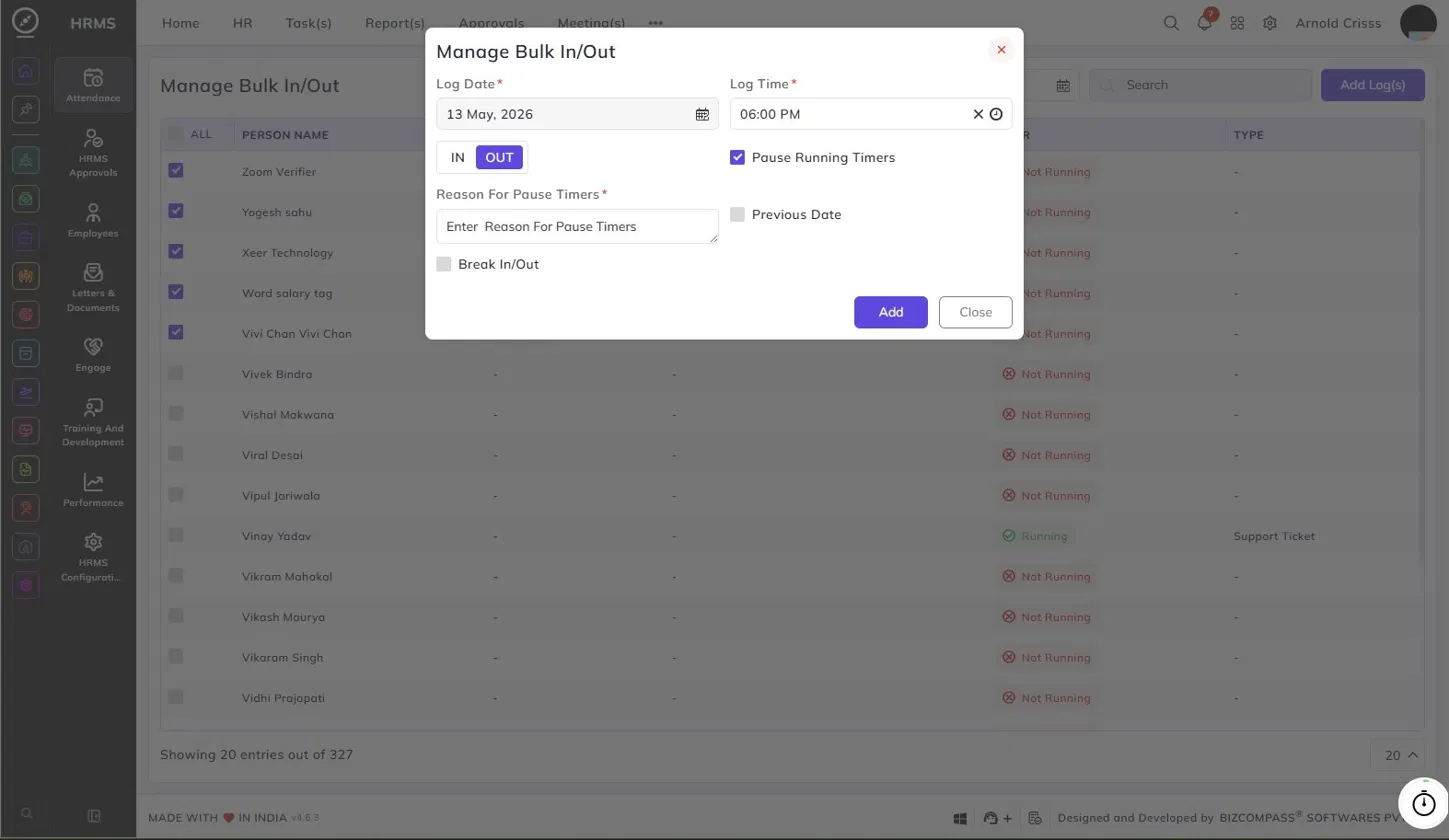
Task: Open the Report(s) menu item
Action: (x=395, y=23)
